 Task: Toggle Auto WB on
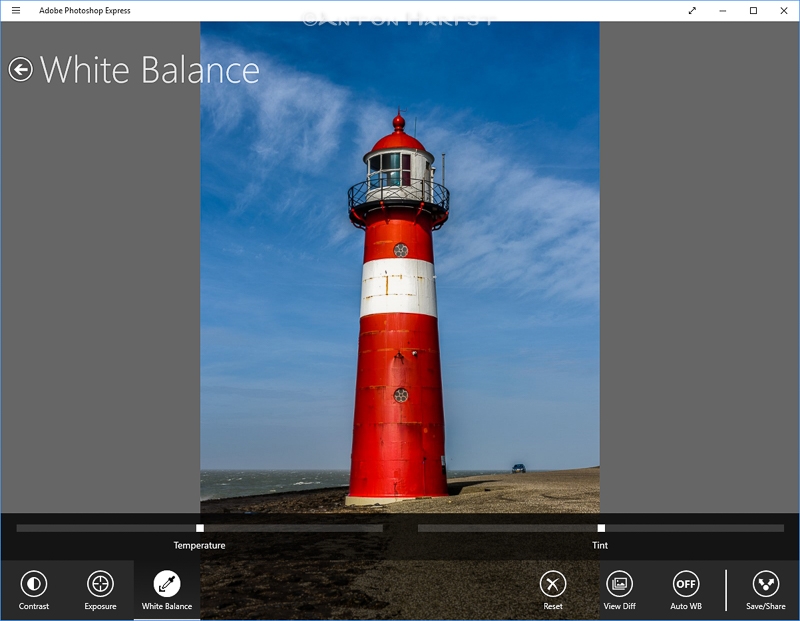(x=686, y=584)
